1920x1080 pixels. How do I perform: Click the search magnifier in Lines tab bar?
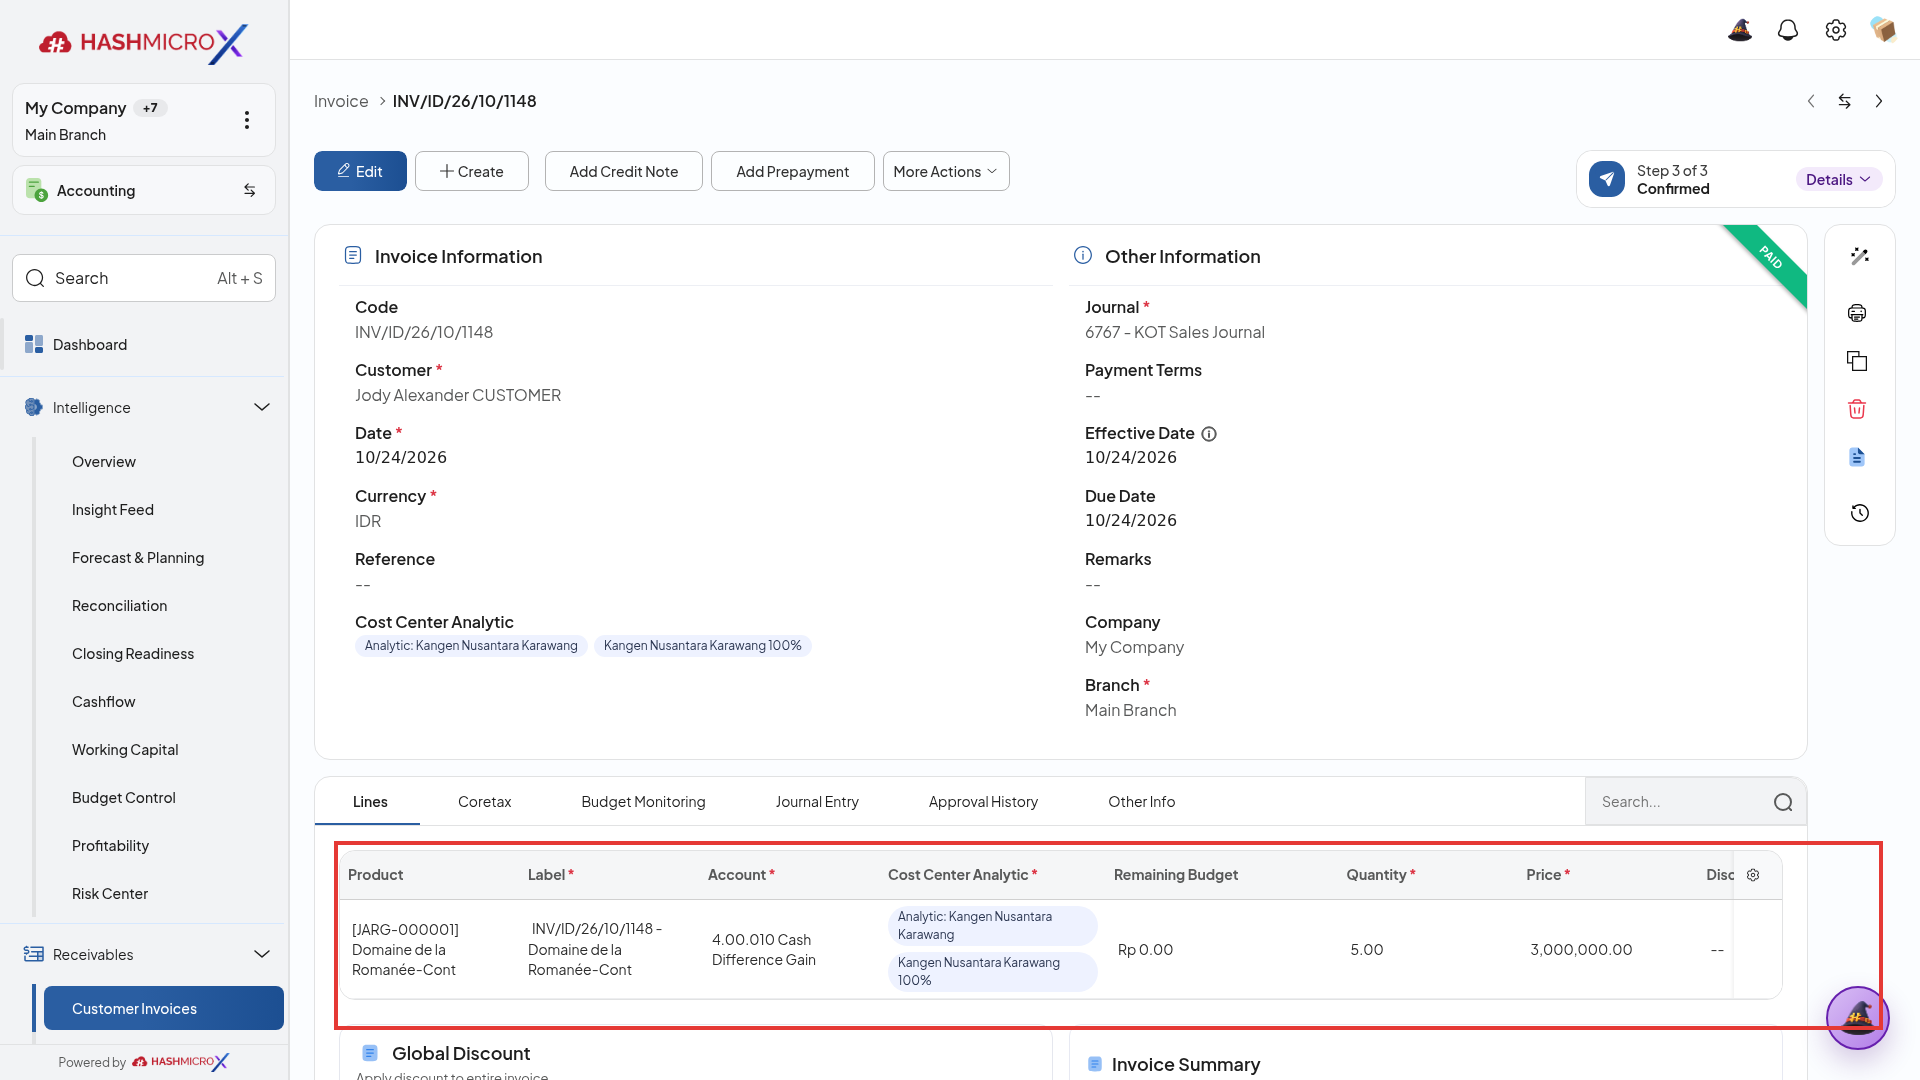1783,802
